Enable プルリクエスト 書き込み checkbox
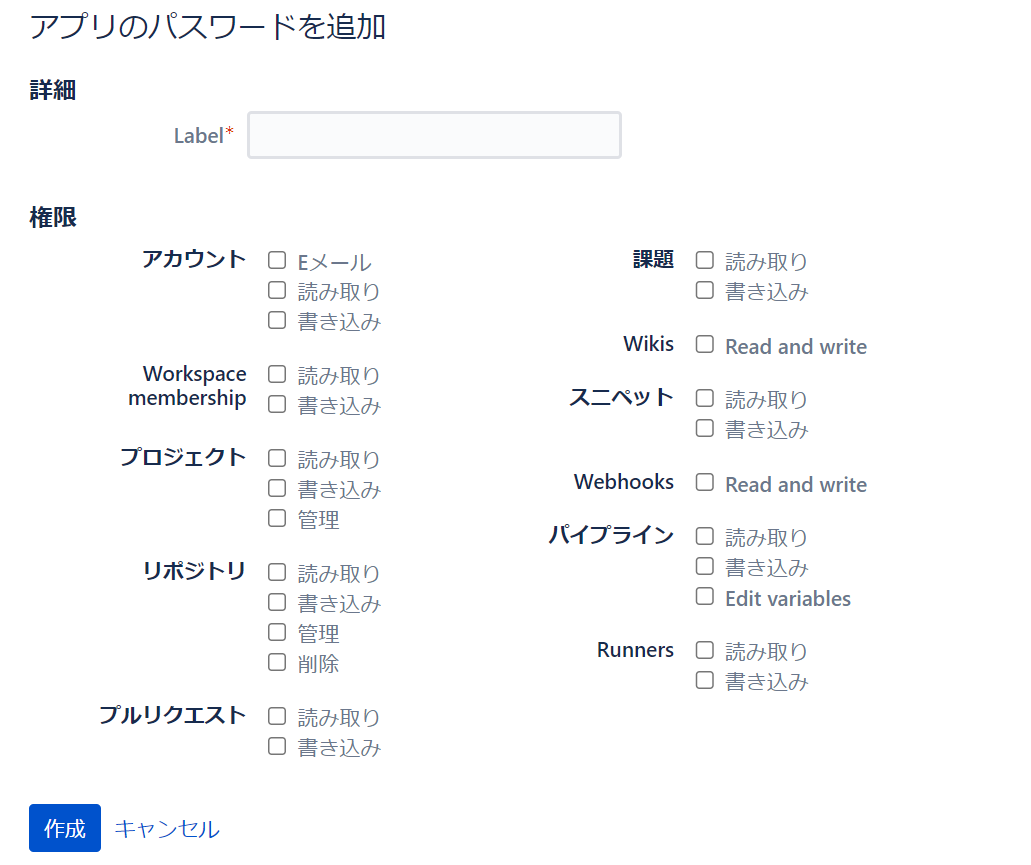The height and width of the screenshot is (865, 1031). (277, 746)
